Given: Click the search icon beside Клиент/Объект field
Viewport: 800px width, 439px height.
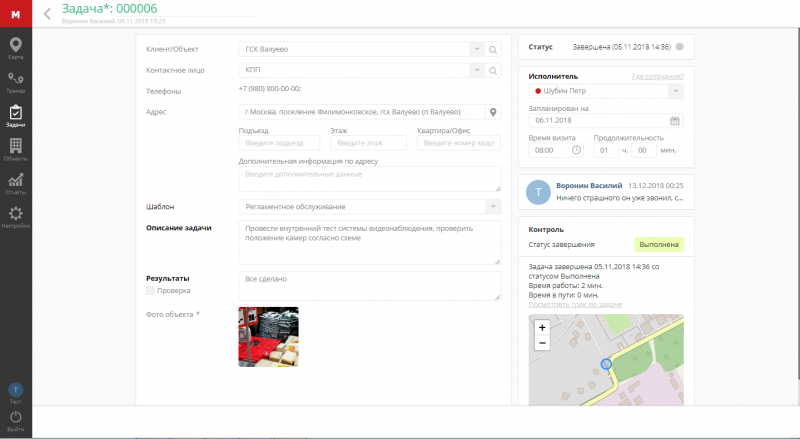Looking at the screenshot, I should [492, 48].
